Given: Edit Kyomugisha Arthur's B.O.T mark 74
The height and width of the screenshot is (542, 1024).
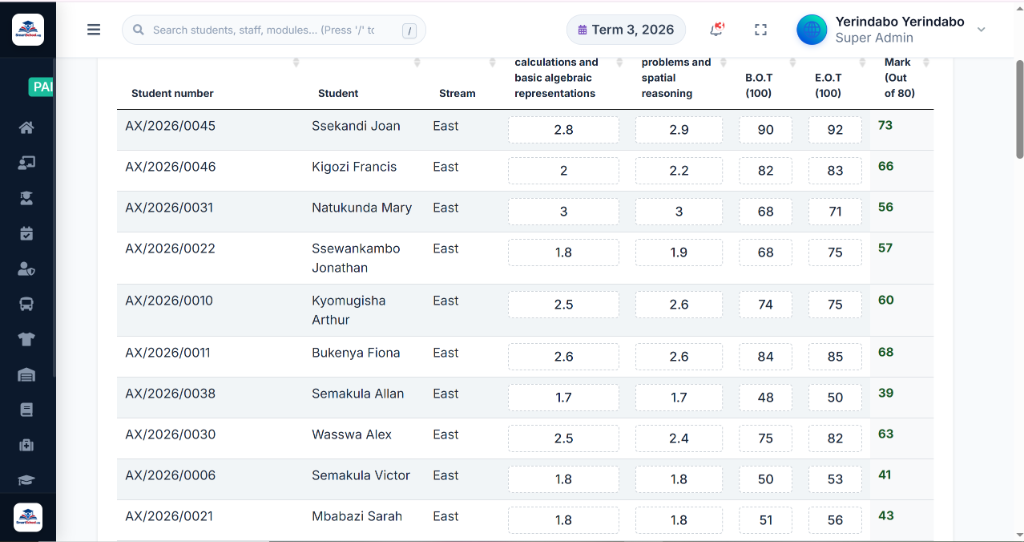Looking at the screenshot, I should (765, 305).
